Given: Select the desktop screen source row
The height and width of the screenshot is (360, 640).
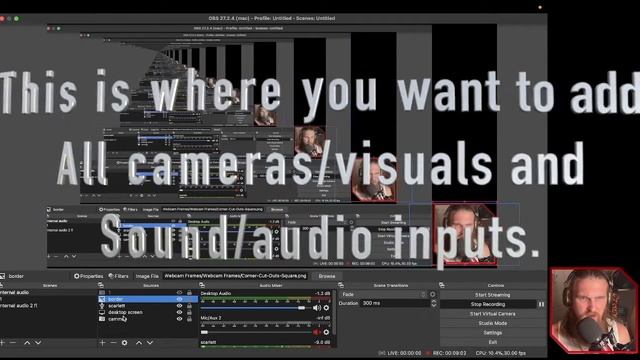Looking at the screenshot, I should click(x=147, y=312).
